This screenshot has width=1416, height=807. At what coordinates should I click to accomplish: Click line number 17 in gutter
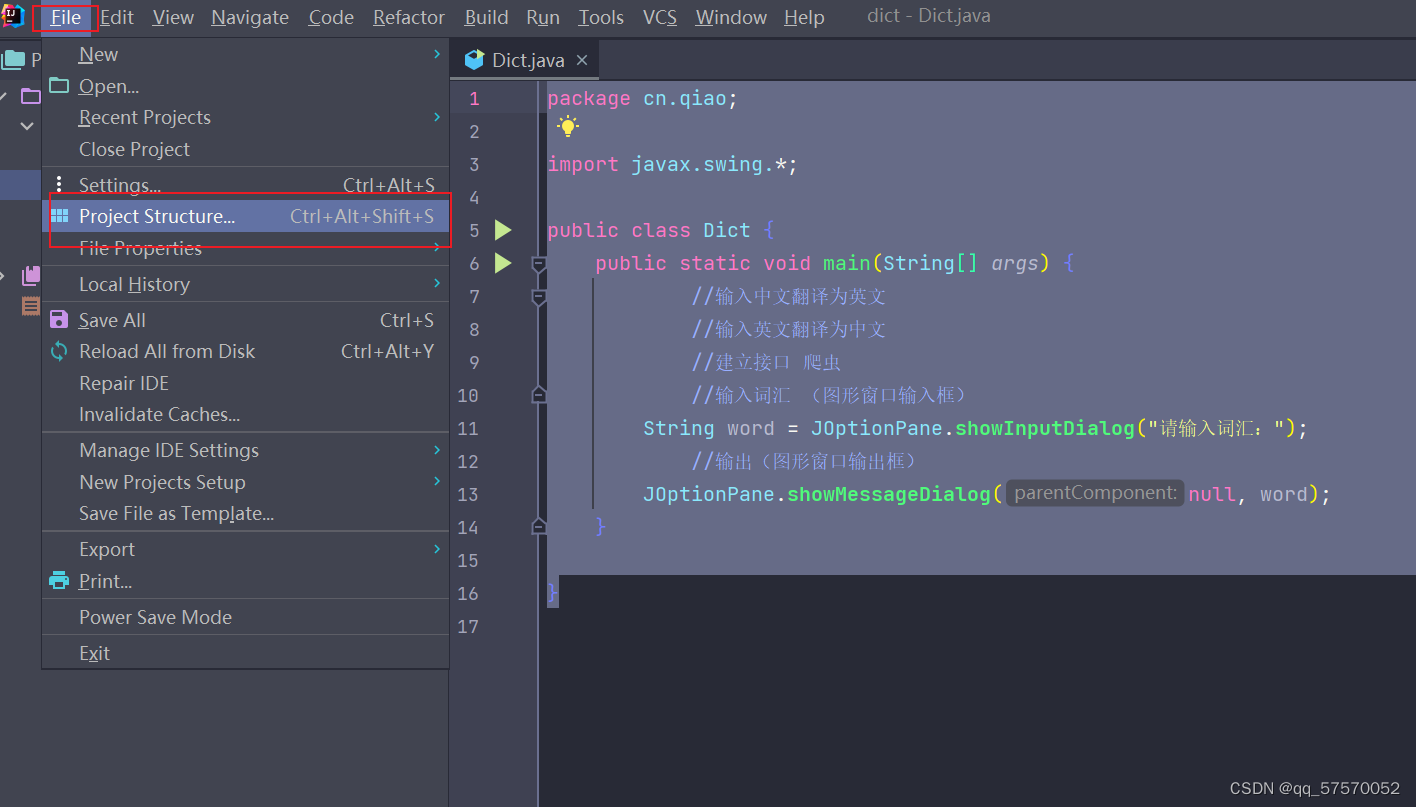point(468,626)
